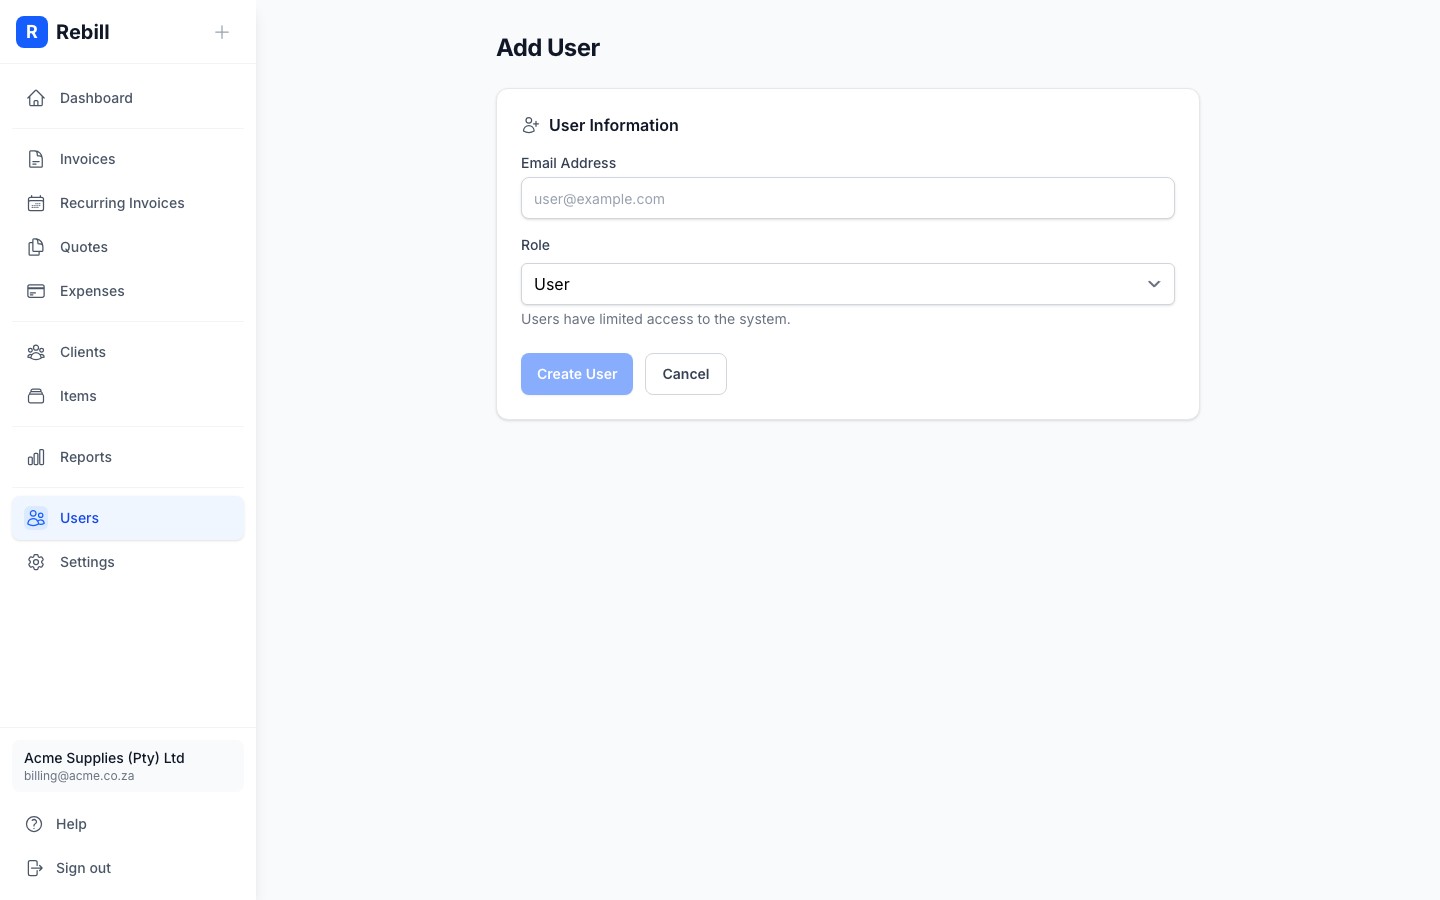
Task: Select the Invoices document icon
Action: tap(36, 159)
